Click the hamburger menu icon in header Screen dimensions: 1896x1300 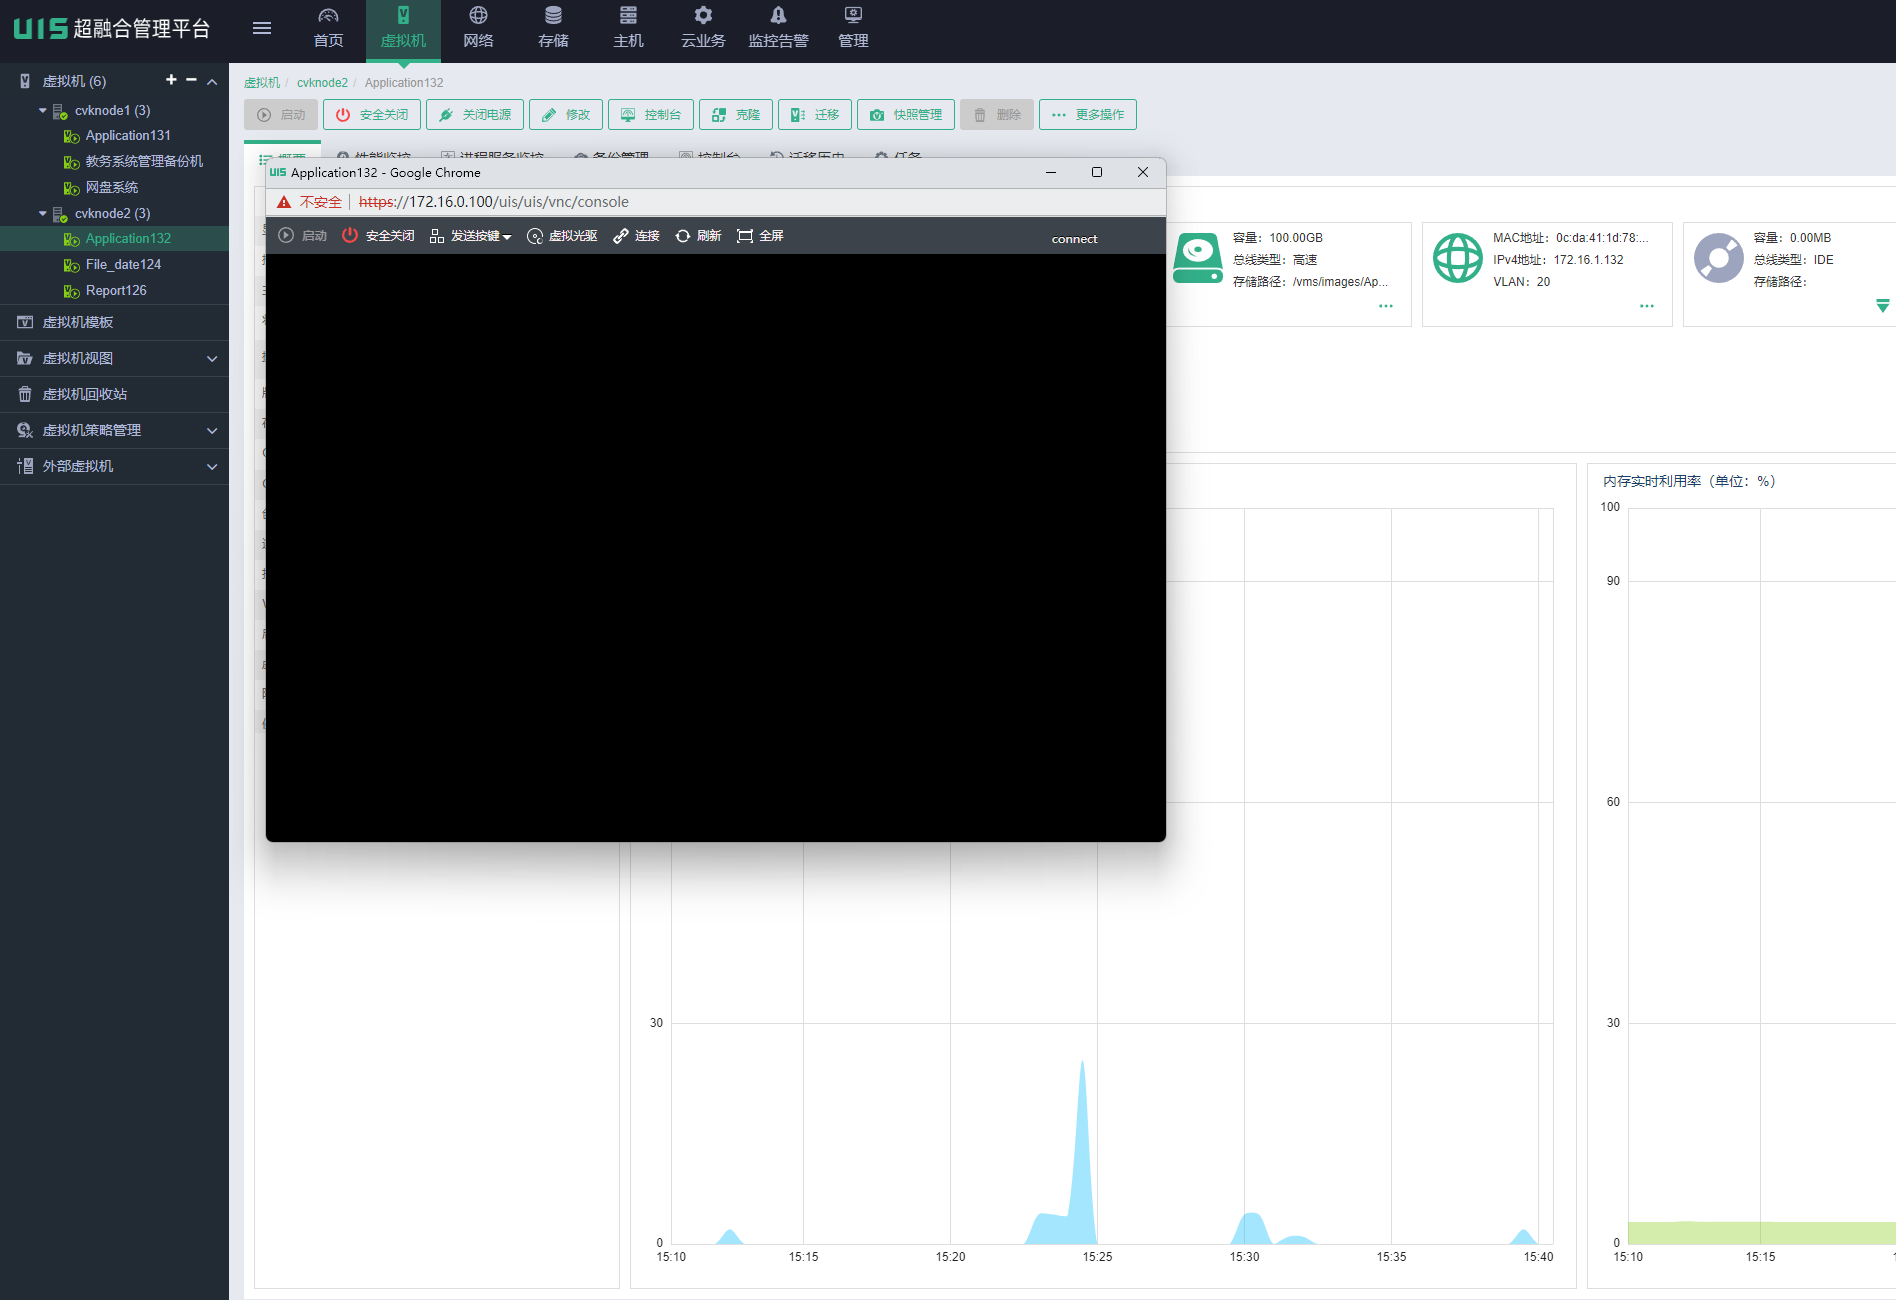click(262, 28)
